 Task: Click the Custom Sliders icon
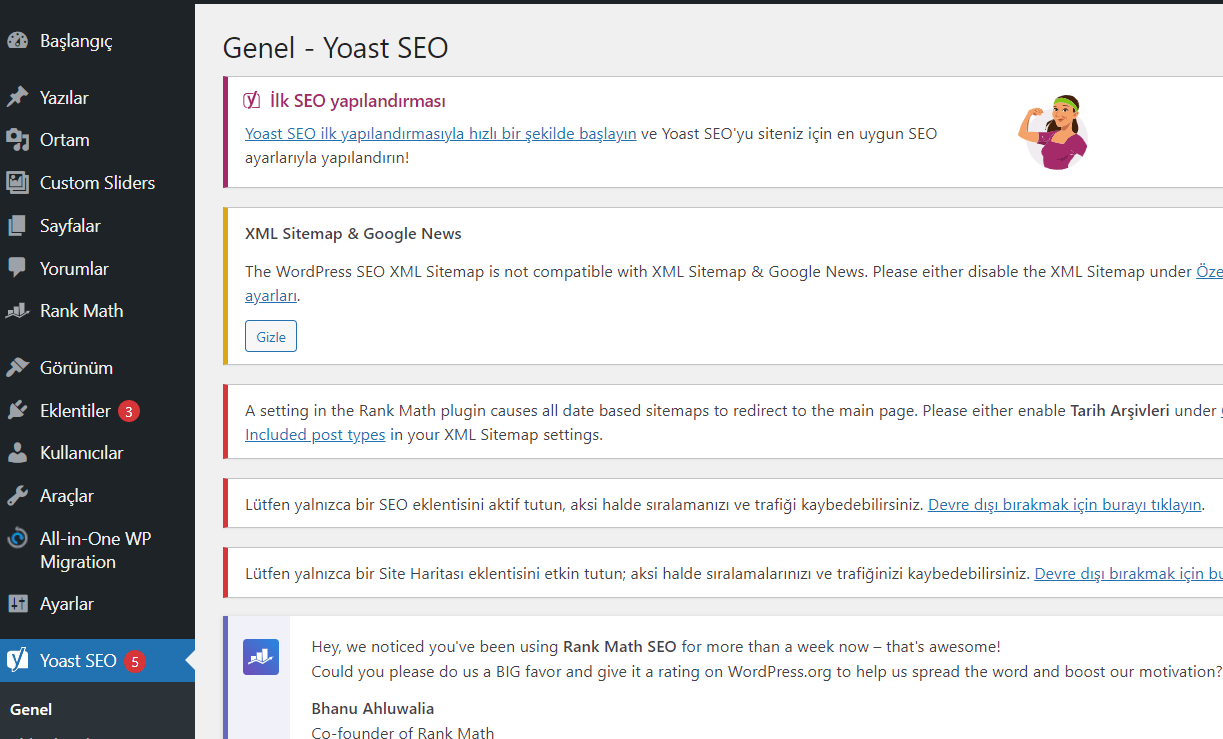coord(17,183)
